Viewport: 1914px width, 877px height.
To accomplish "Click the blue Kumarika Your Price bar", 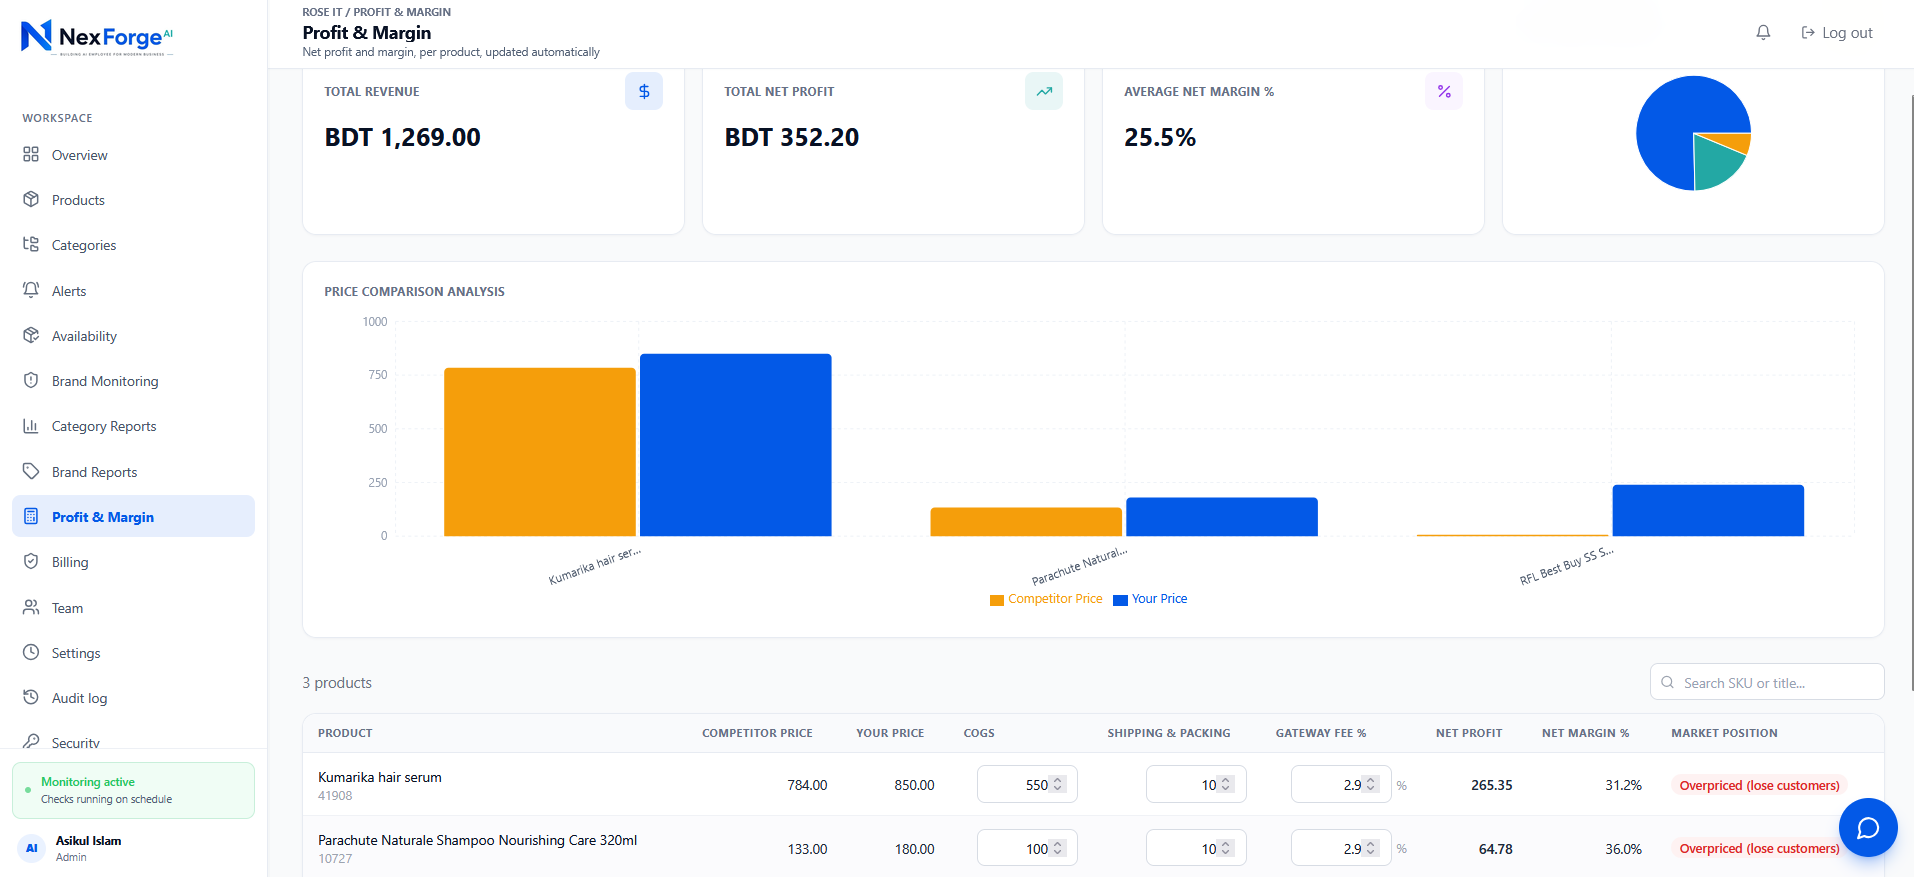I will pos(736,445).
